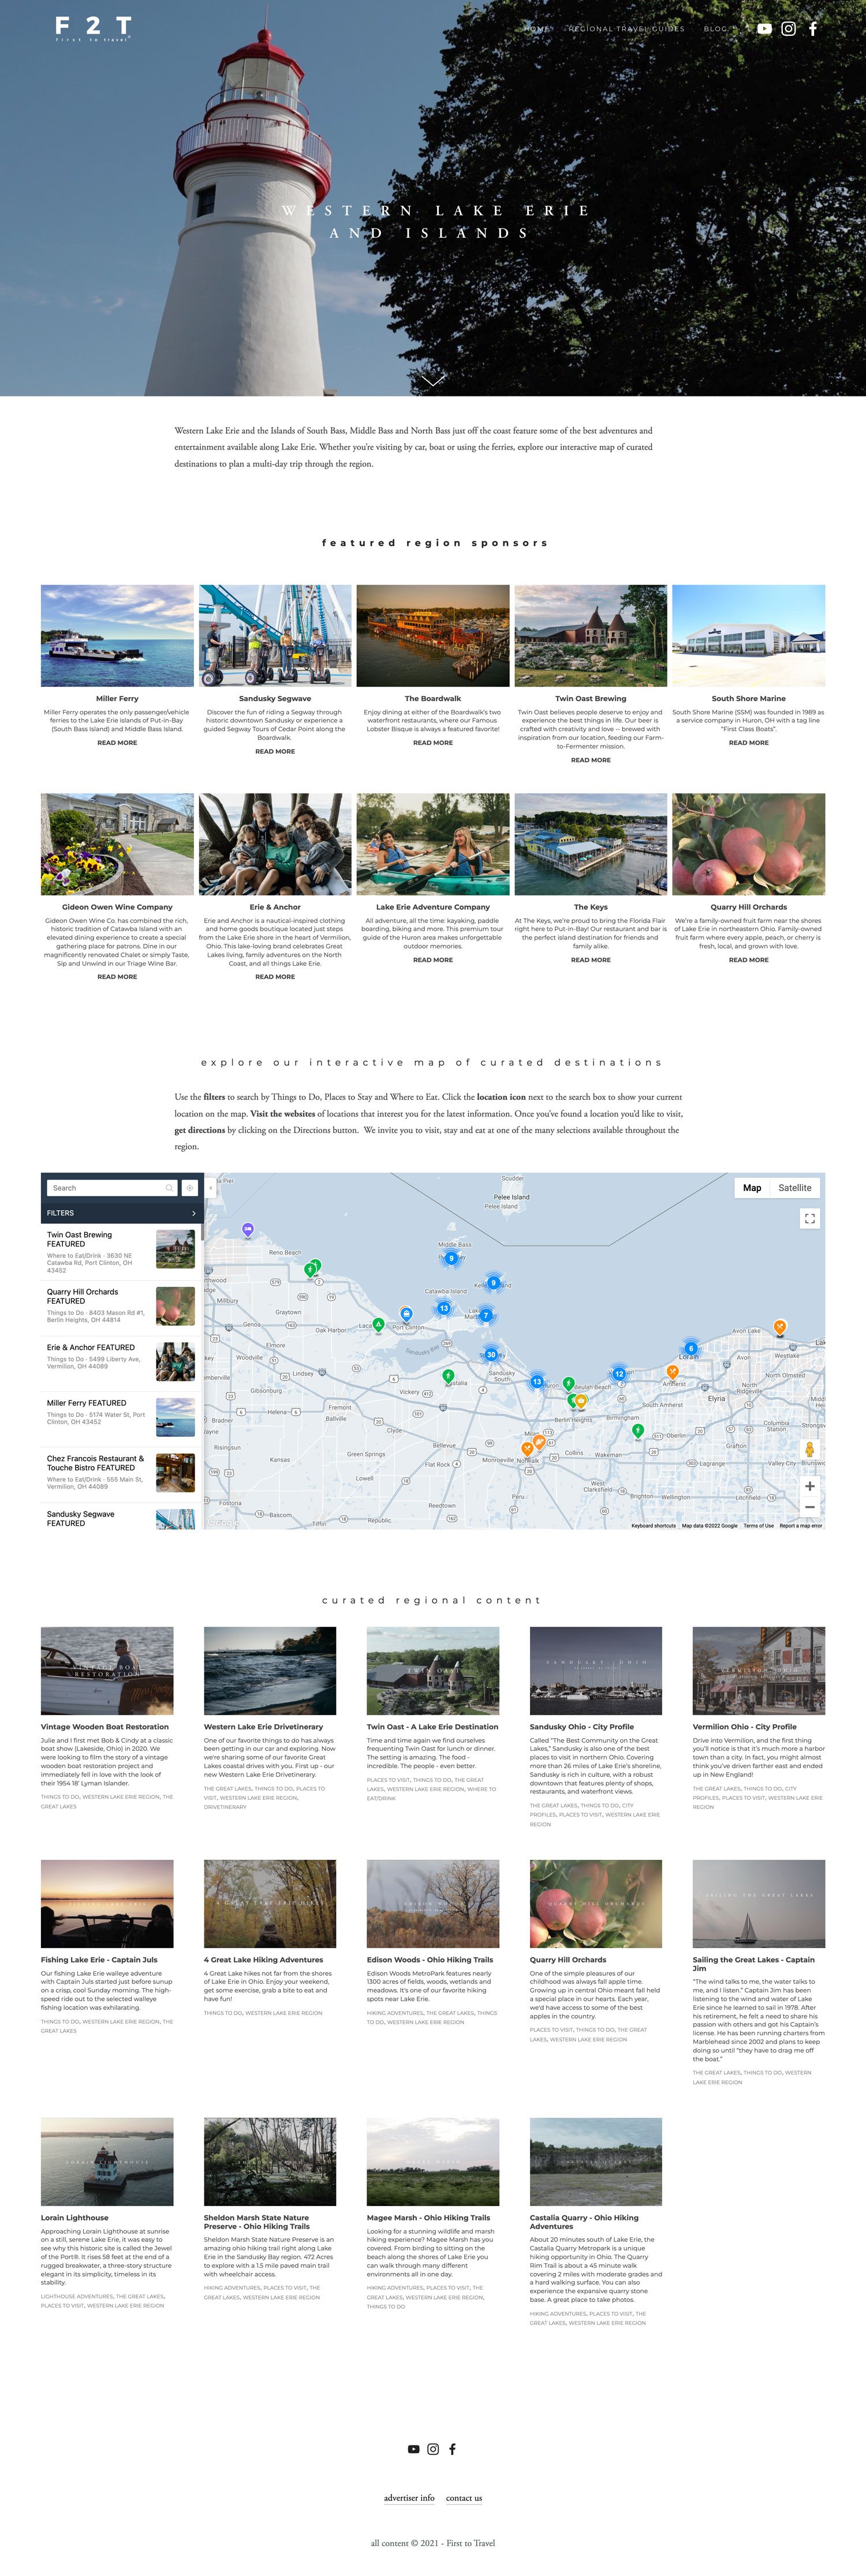The image size is (866, 2576).
Task: Click the search magnifier icon in map sidebar
Action: point(169,1188)
